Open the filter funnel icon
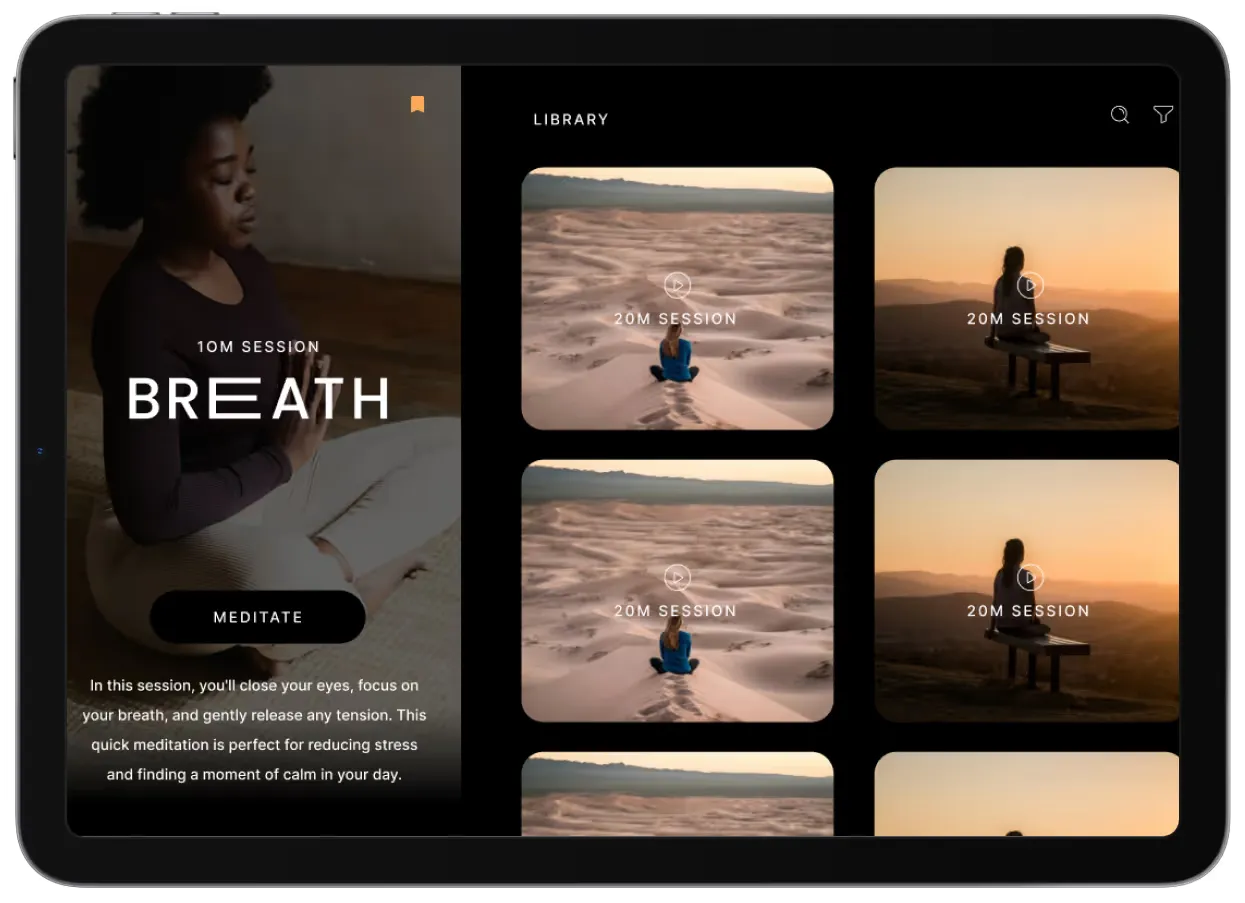The height and width of the screenshot is (903, 1245). (x=1163, y=115)
